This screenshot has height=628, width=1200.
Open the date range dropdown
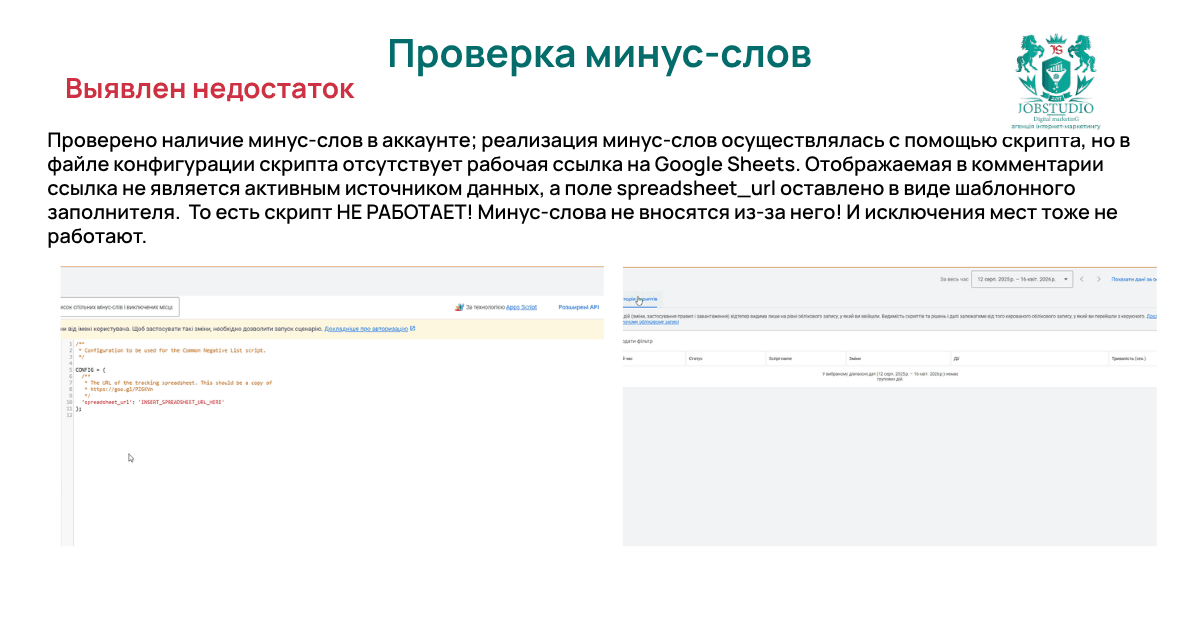coord(1022,279)
